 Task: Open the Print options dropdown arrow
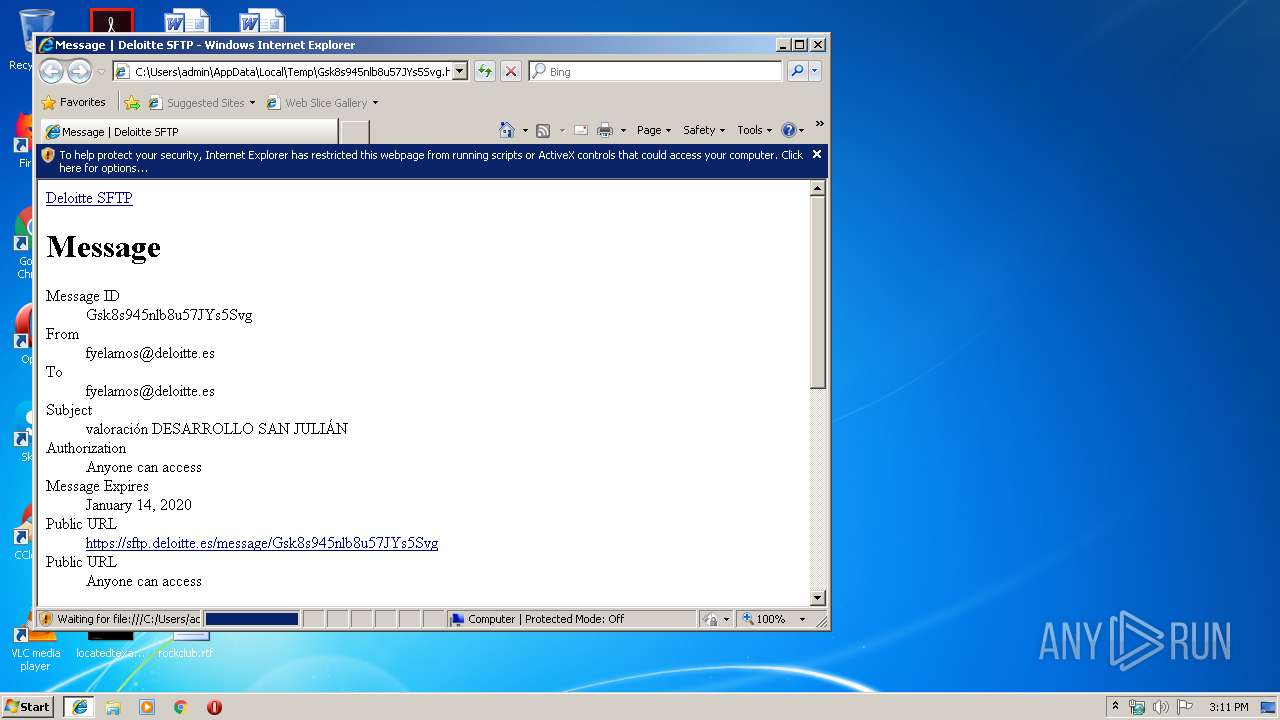pyautogui.click(x=622, y=130)
